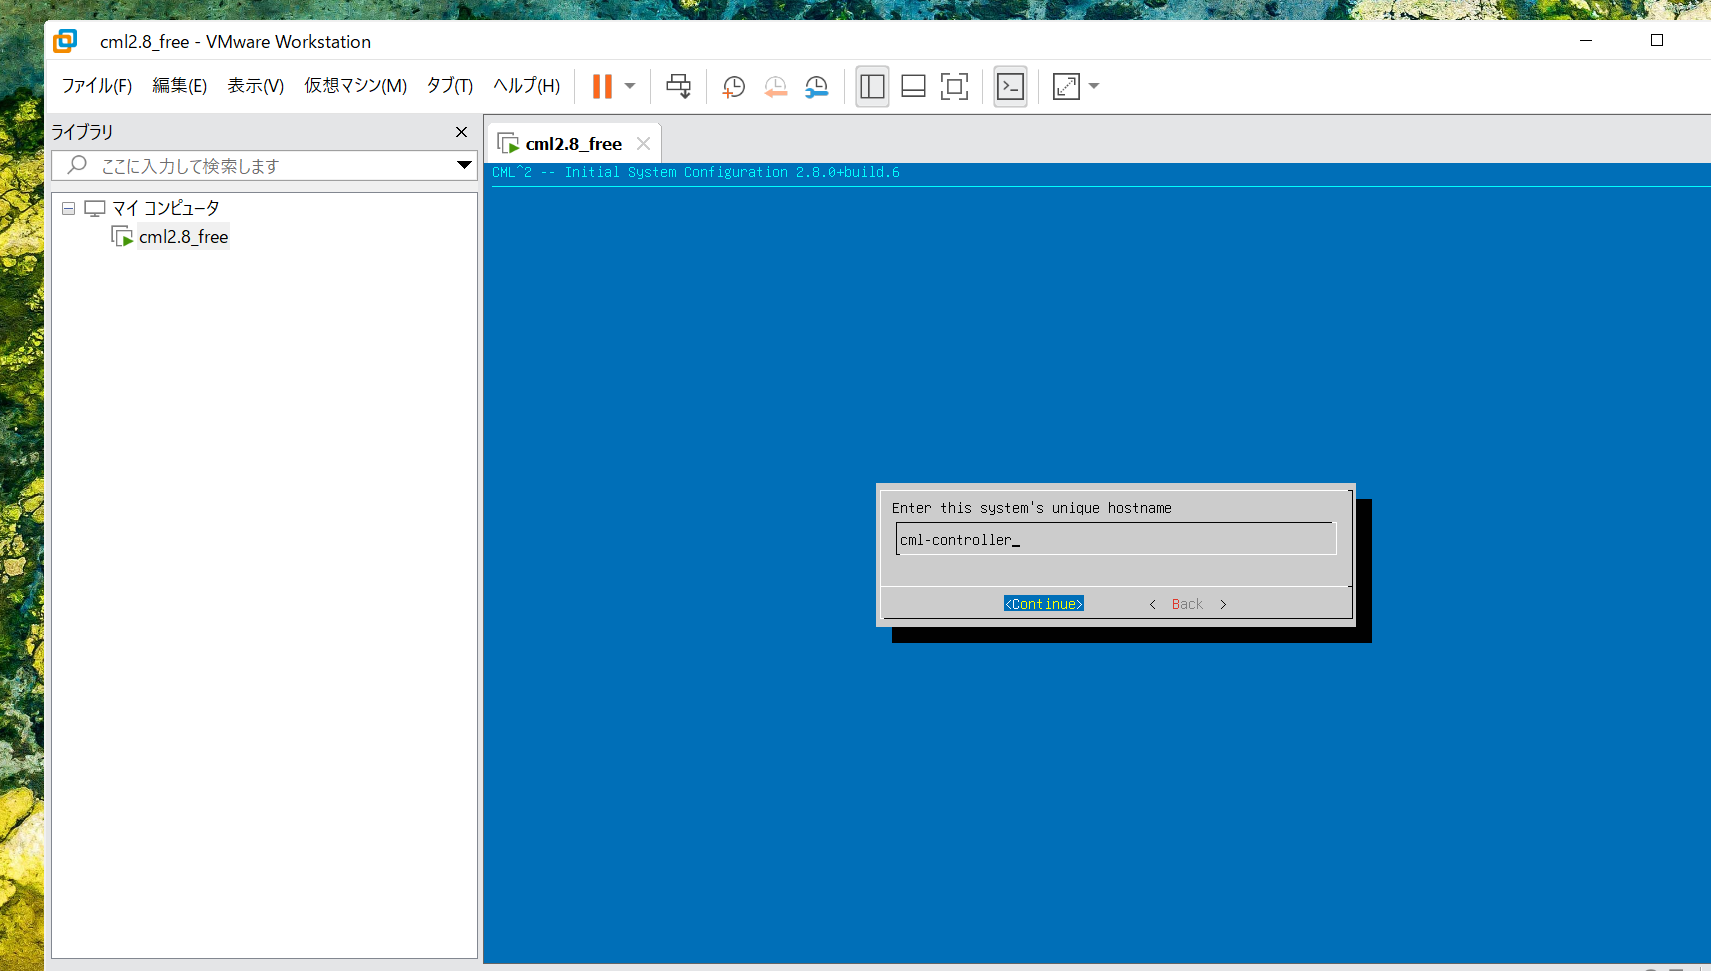
Task: Open the 表示(V) menu
Action: (256, 86)
